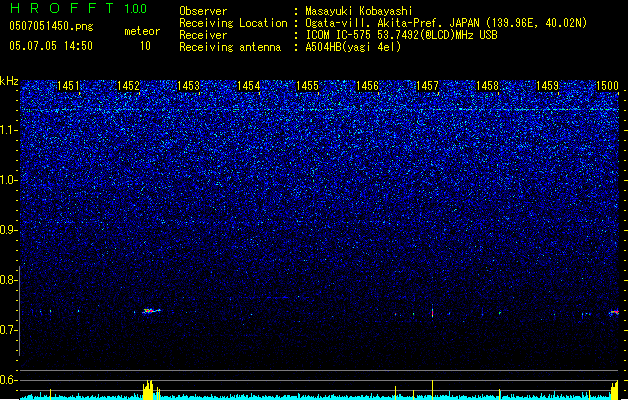
Task: Click the Ogata-vill. Akita-Pref. JAPAN location text
Action: point(446,23)
